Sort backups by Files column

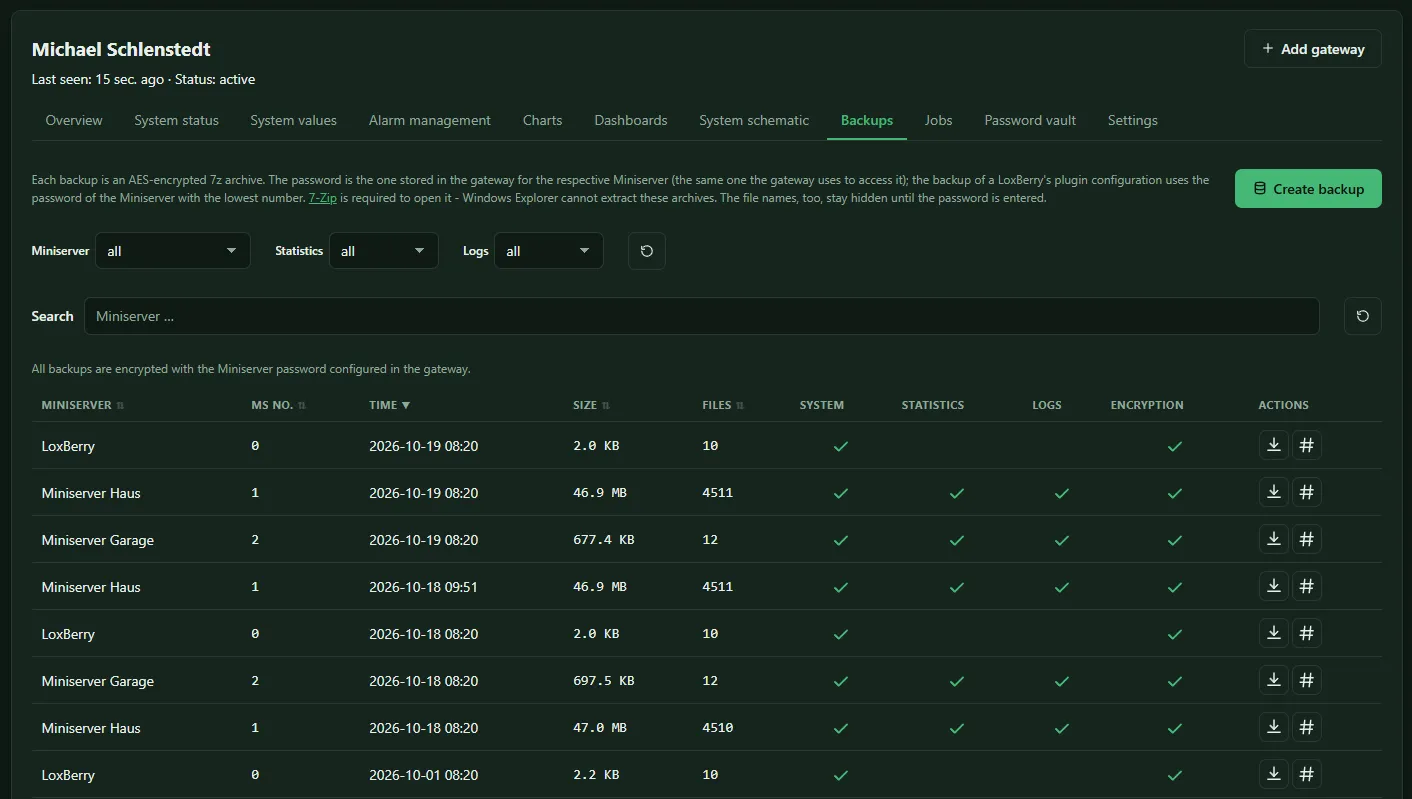[x=724, y=405]
